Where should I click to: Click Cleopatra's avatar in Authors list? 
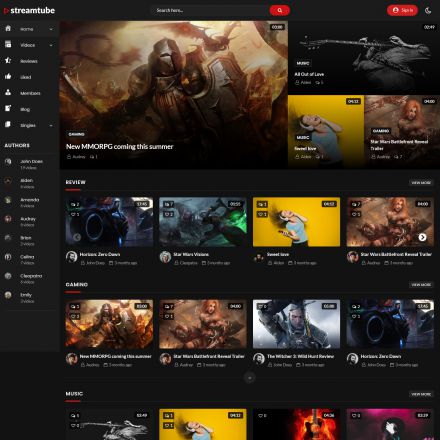pyautogui.click(x=8, y=276)
